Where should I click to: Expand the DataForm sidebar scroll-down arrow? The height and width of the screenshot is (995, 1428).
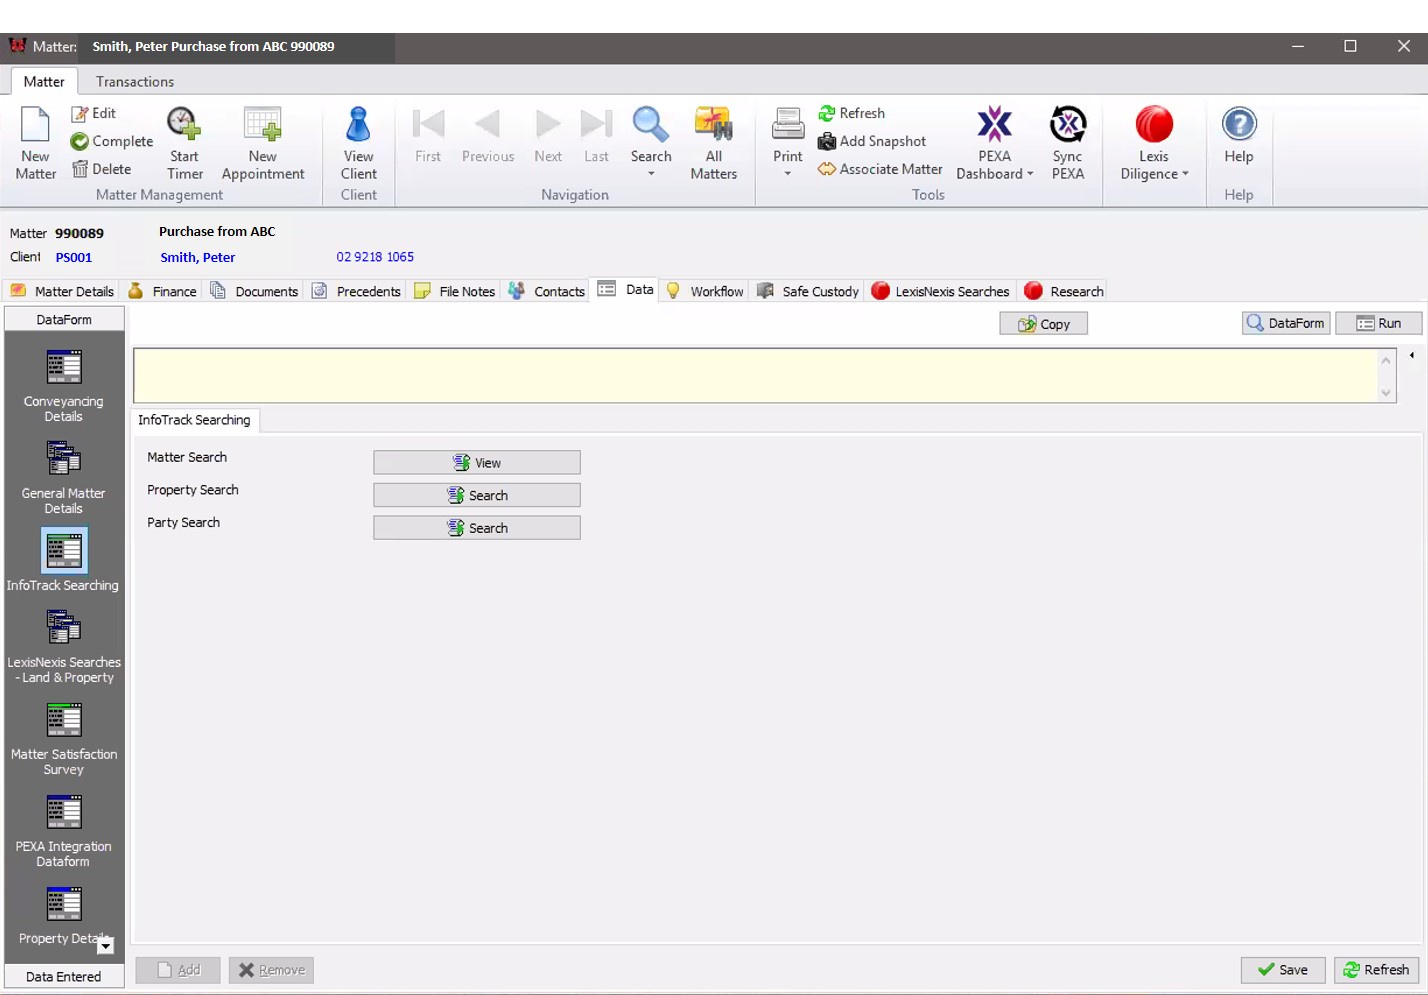point(105,946)
